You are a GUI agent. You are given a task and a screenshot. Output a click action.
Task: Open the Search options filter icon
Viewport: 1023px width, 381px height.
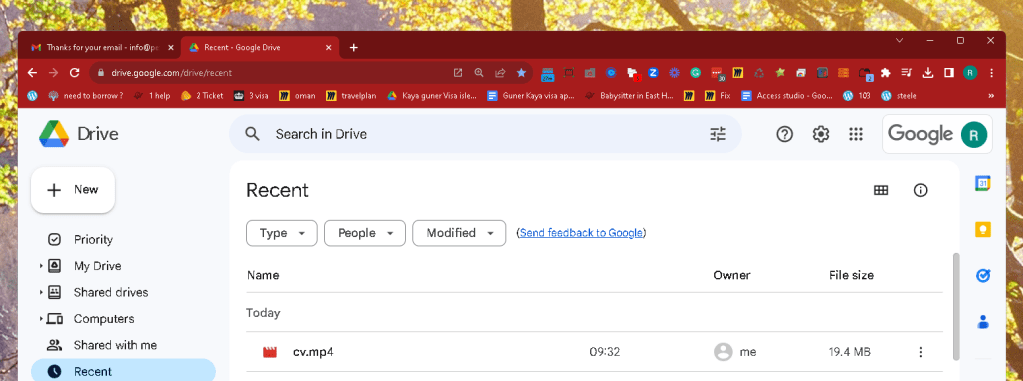click(718, 134)
